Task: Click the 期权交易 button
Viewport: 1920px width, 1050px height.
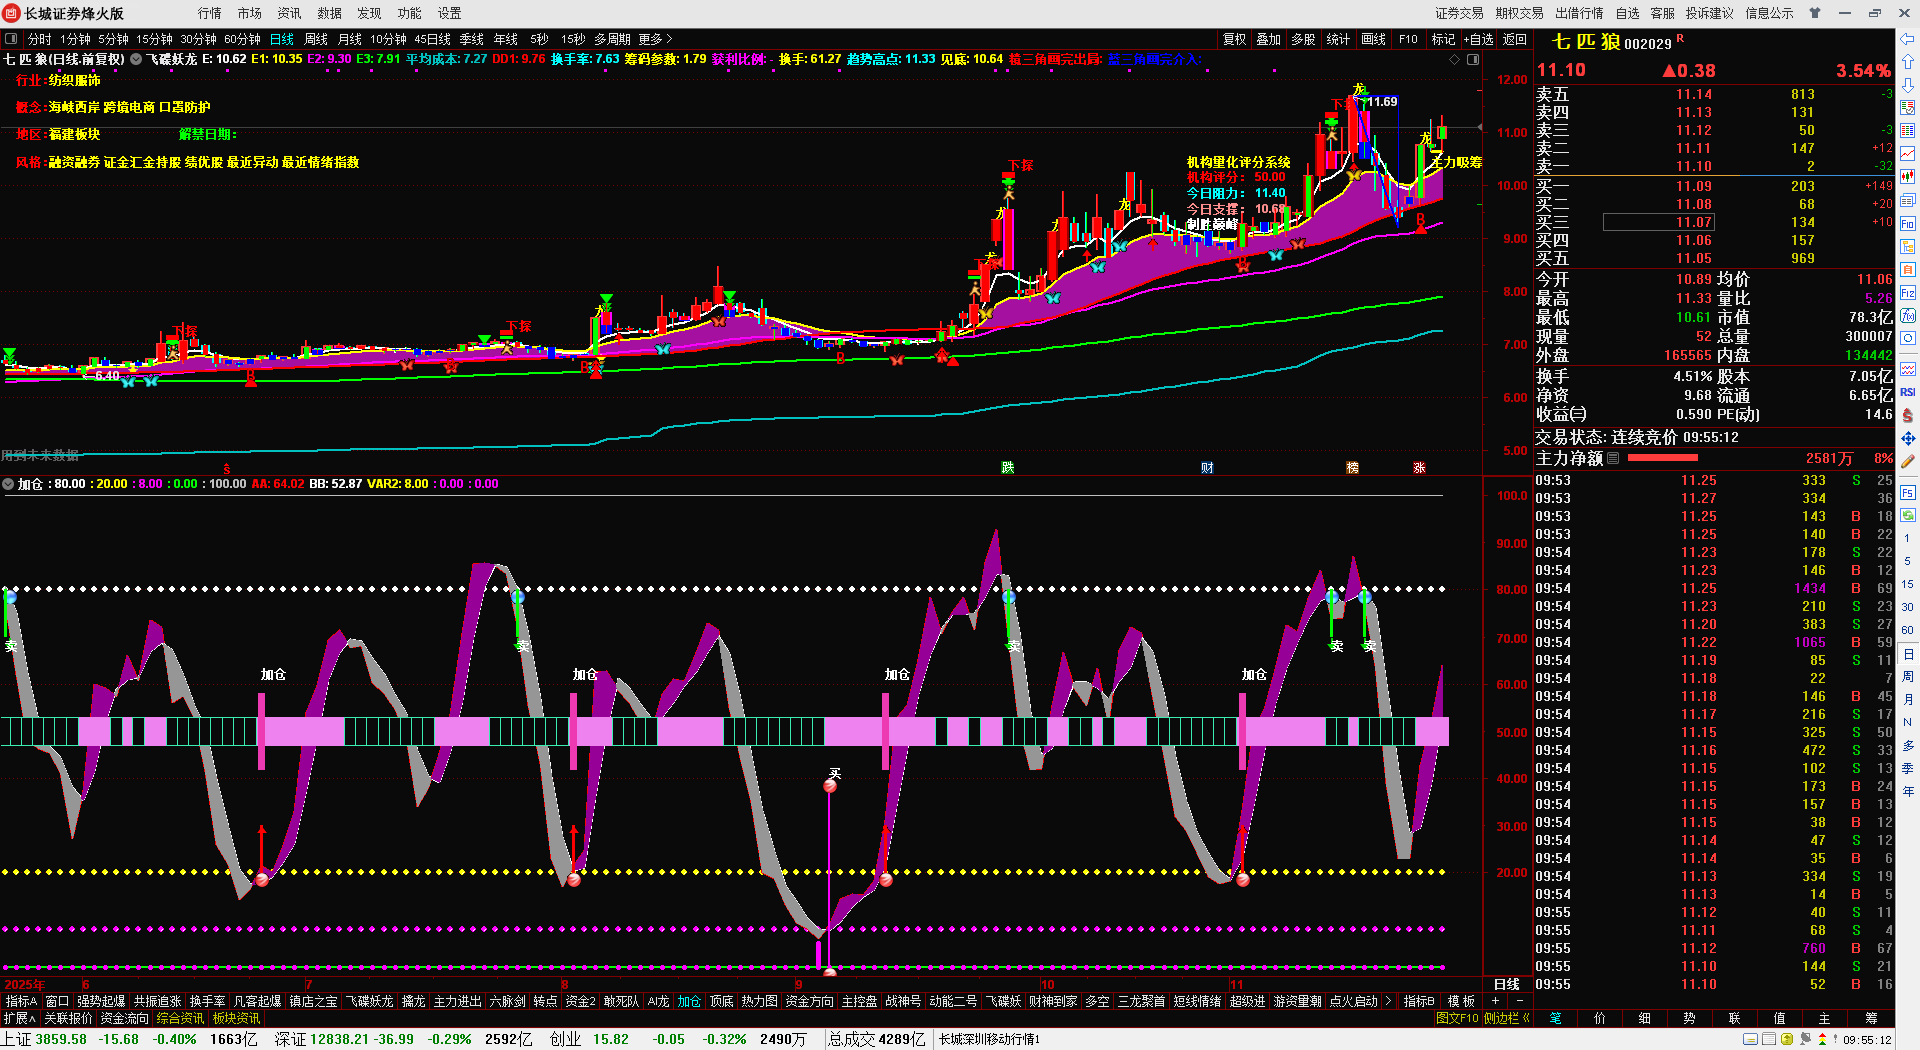Action: [1519, 13]
